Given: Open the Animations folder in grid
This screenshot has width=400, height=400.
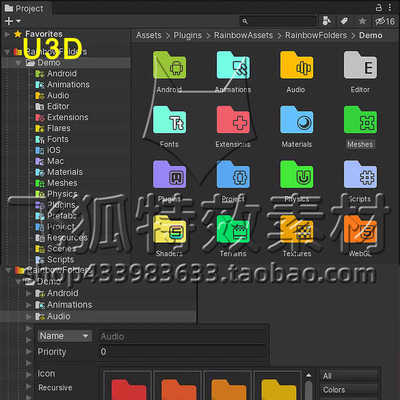Looking at the screenshot, I should click(233, 65).
